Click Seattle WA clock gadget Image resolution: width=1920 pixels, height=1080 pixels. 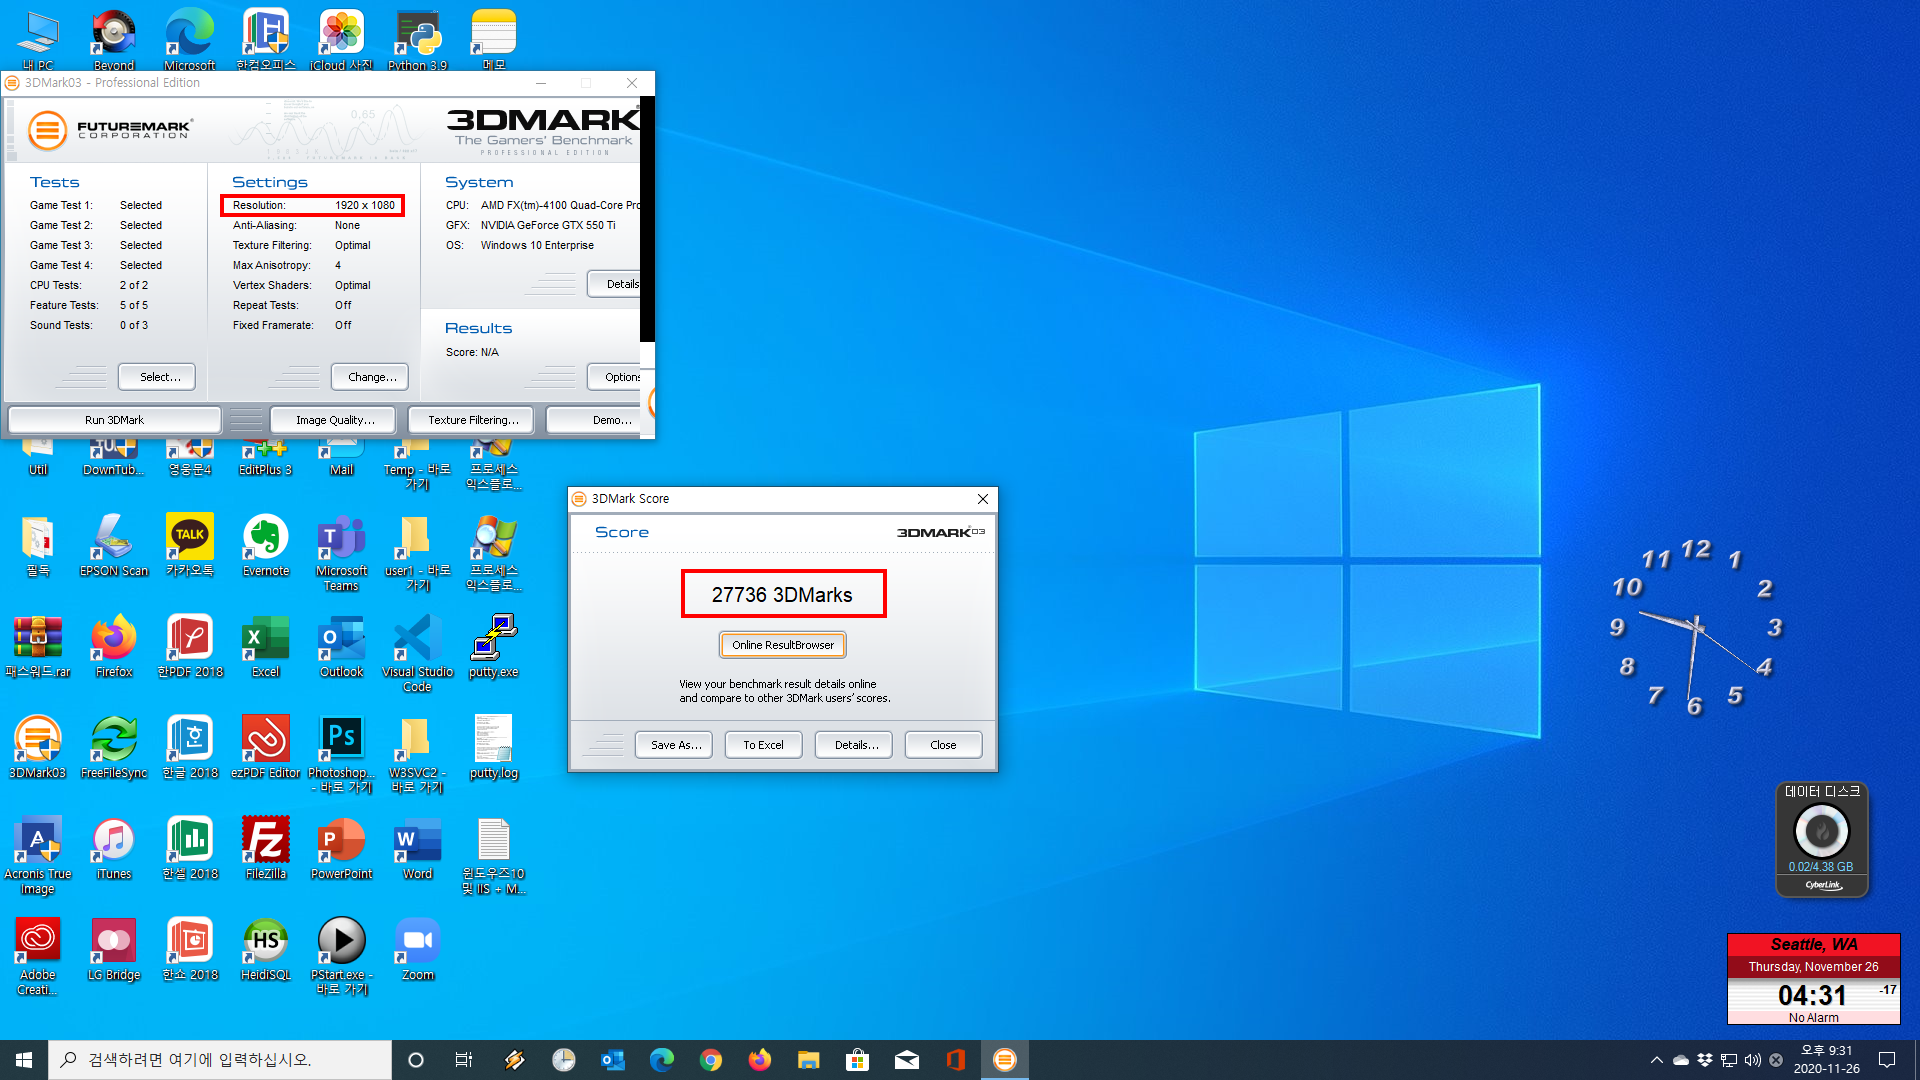pos(1814,979)
